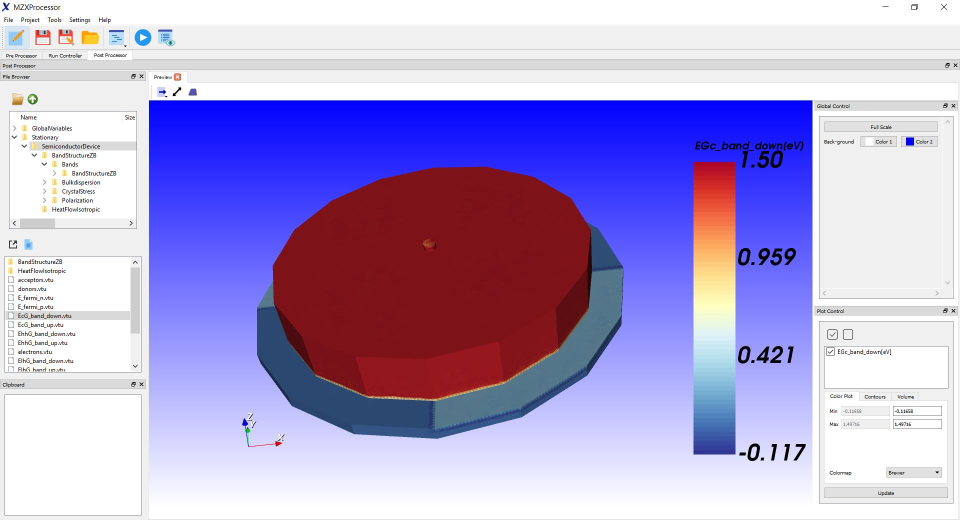The width and height of the screenshot is (960, 520).
Task: Click the Max value input field
Action: 917,424
